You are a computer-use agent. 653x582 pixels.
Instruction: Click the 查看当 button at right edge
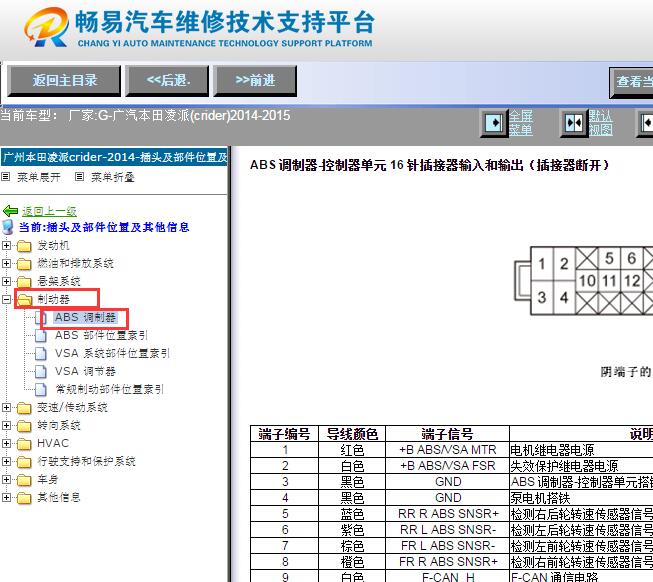tap(631, 82)
